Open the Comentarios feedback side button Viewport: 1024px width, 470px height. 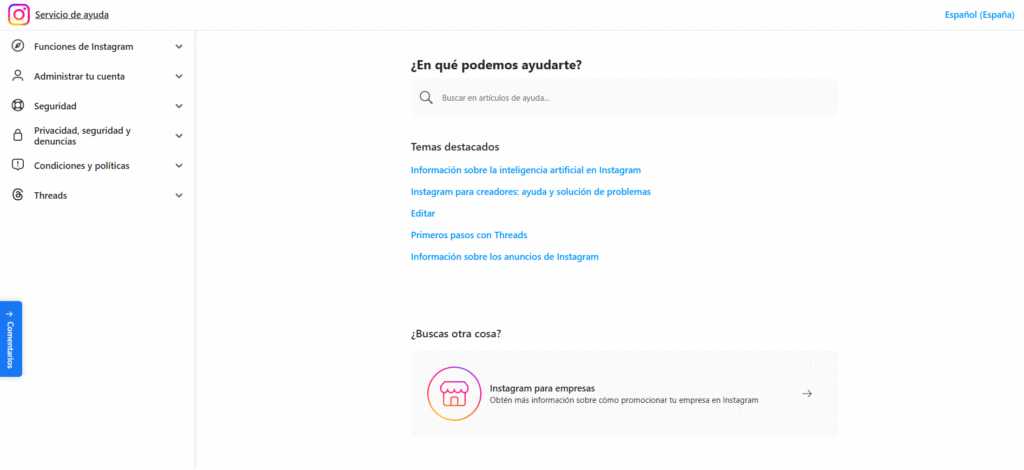(10, 338)
